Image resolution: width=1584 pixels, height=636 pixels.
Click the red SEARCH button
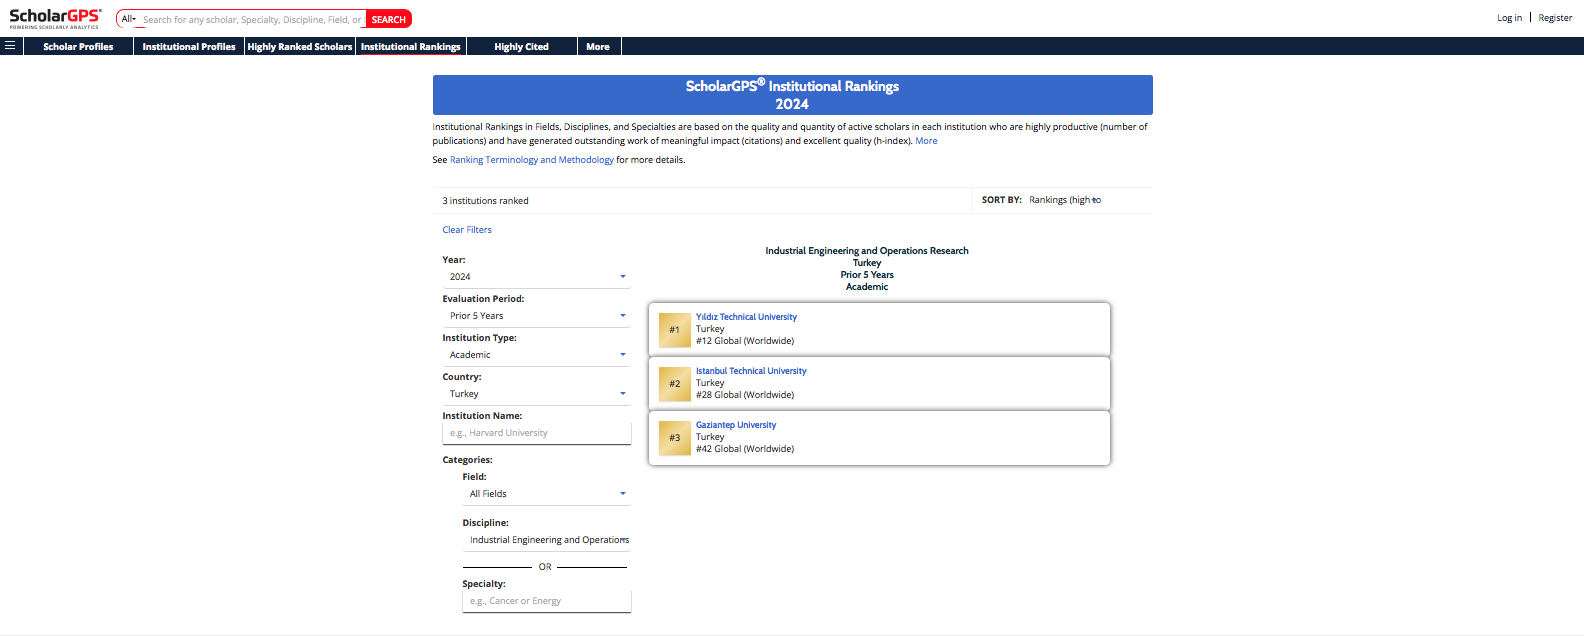coord(389,19)
